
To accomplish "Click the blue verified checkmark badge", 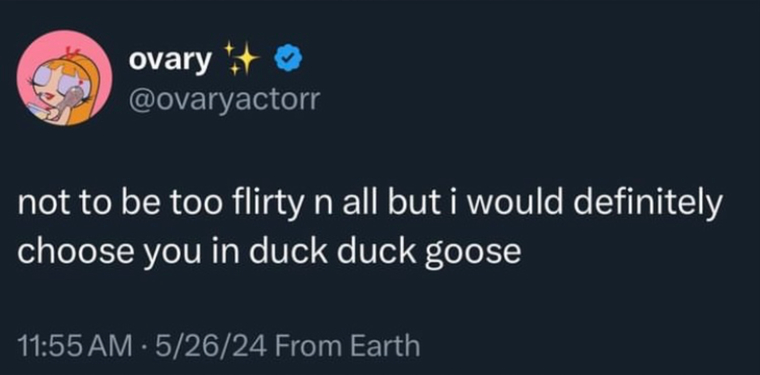I will click(288, 59).
